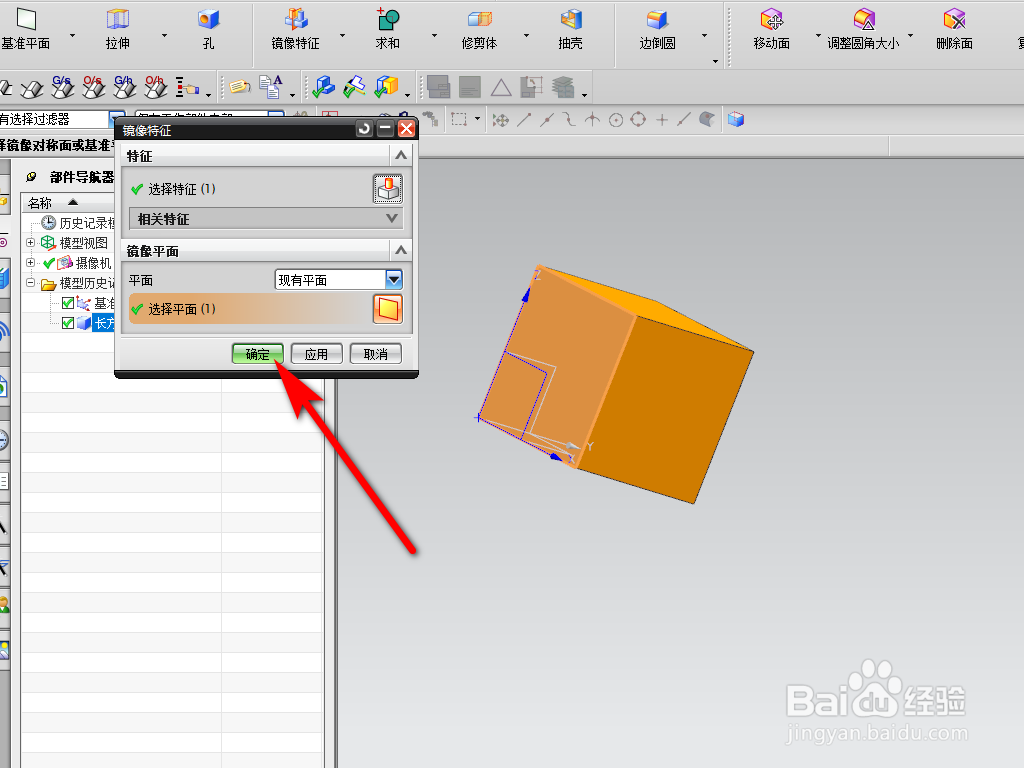This screenshot has width=1024, height=768.
Task: Click the 部件导航器 panel title
Action: [82, 177]
